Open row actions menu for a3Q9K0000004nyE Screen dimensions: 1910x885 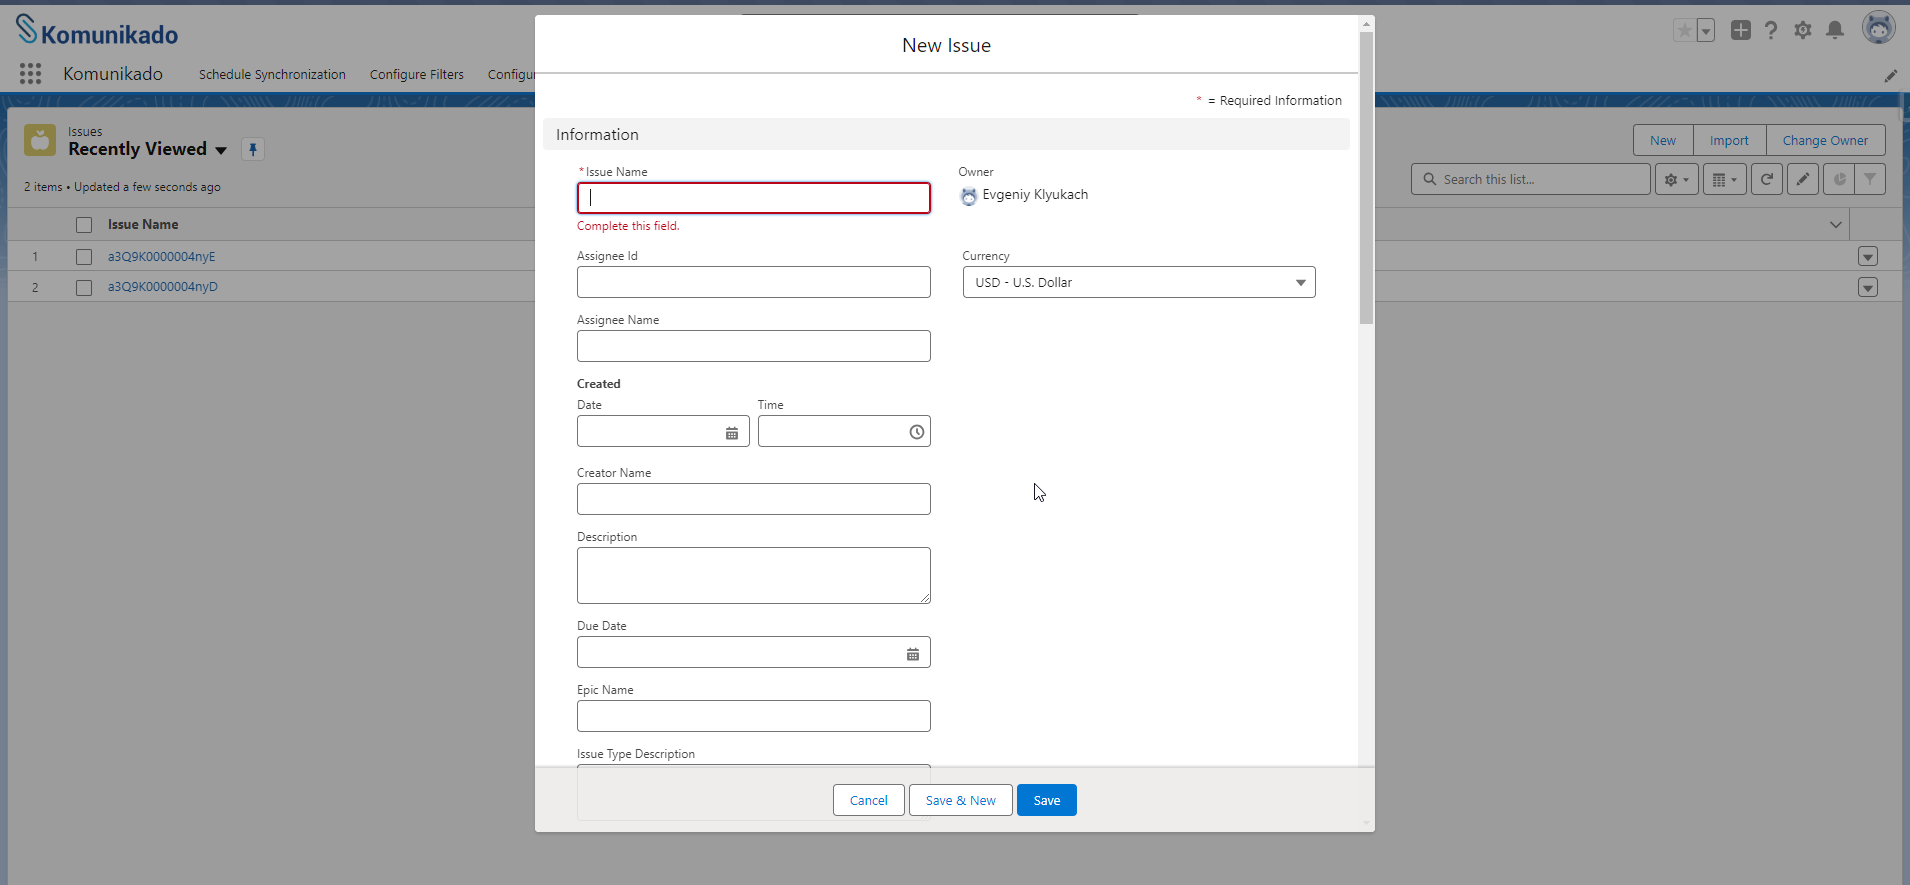(x=1868, y=257)
